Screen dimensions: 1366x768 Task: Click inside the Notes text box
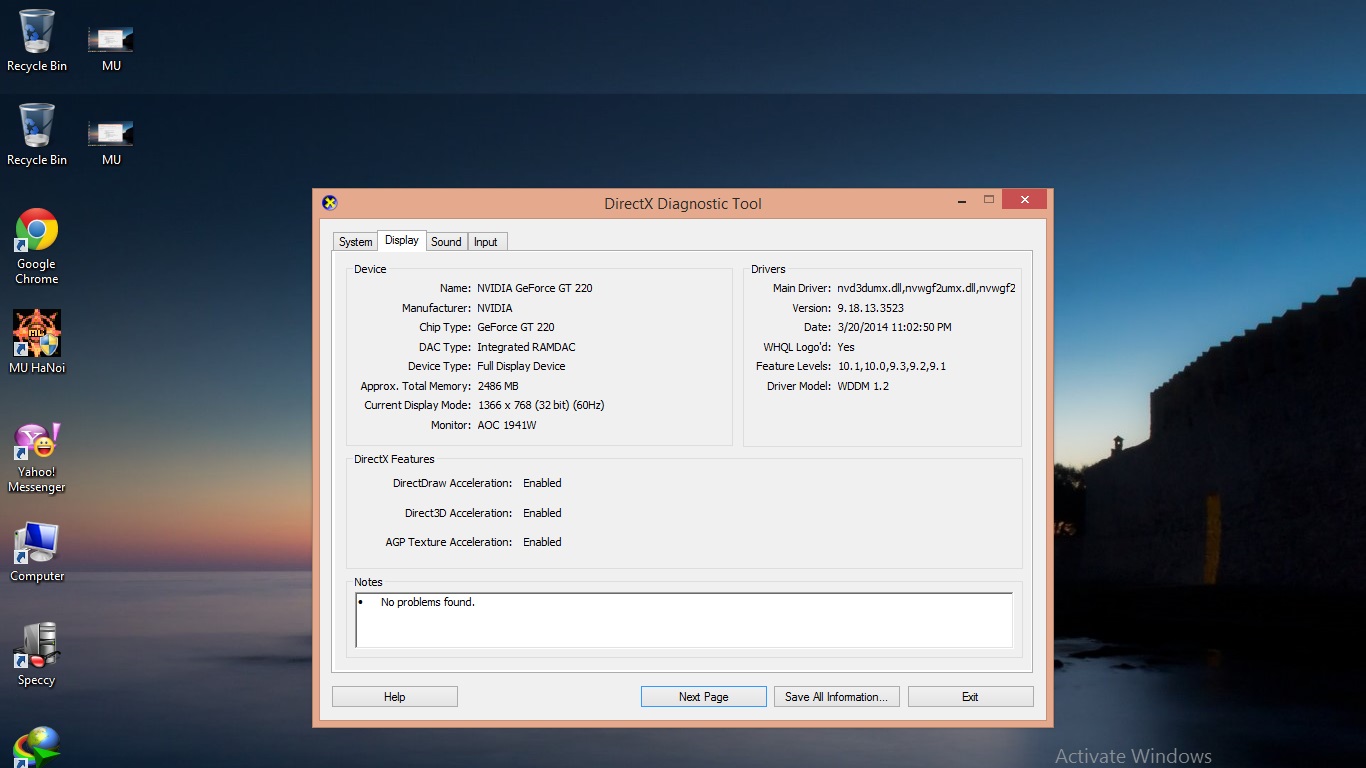[684, 620]
